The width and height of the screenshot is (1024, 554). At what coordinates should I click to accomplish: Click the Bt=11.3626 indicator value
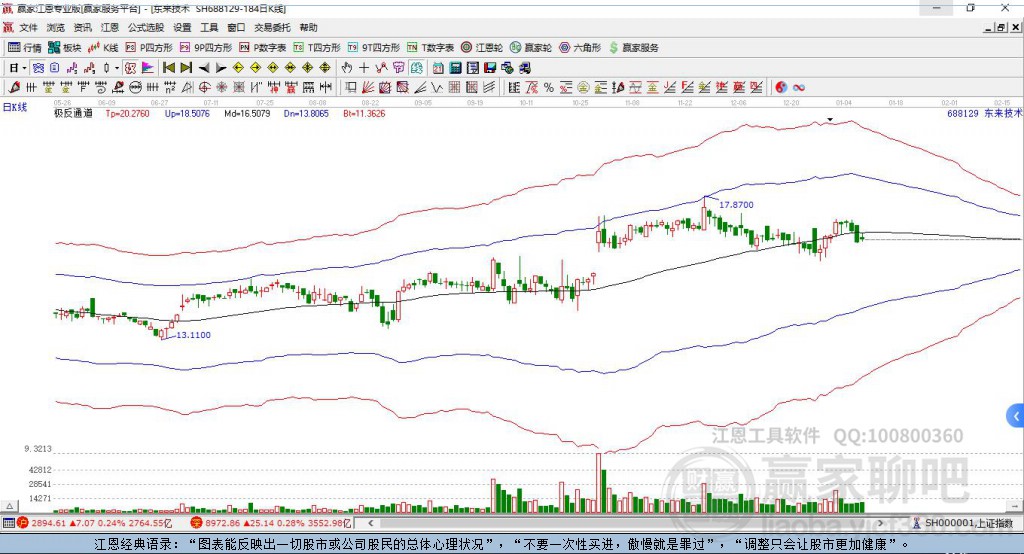(364, 113)
